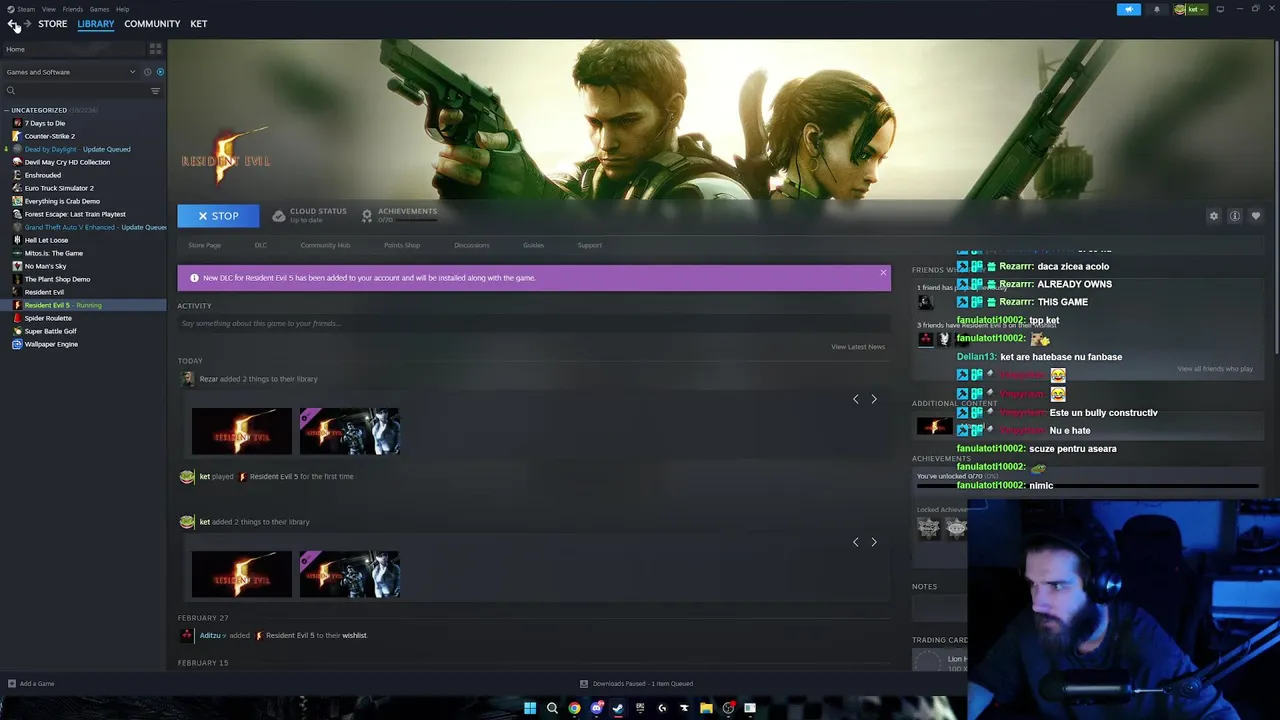Viewport: 1280px width, 720px height.
Task: Open the Discussions link
Action: [x=472, y=245]
